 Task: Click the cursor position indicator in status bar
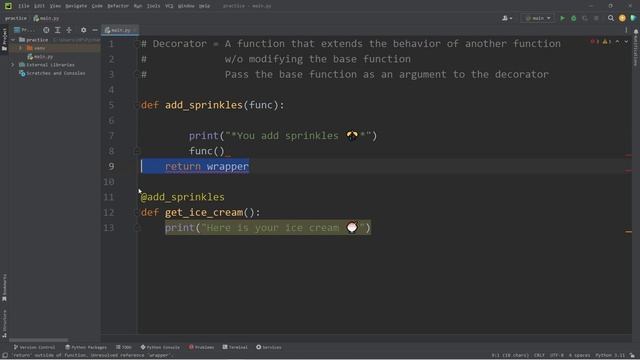tap(510, 356)
